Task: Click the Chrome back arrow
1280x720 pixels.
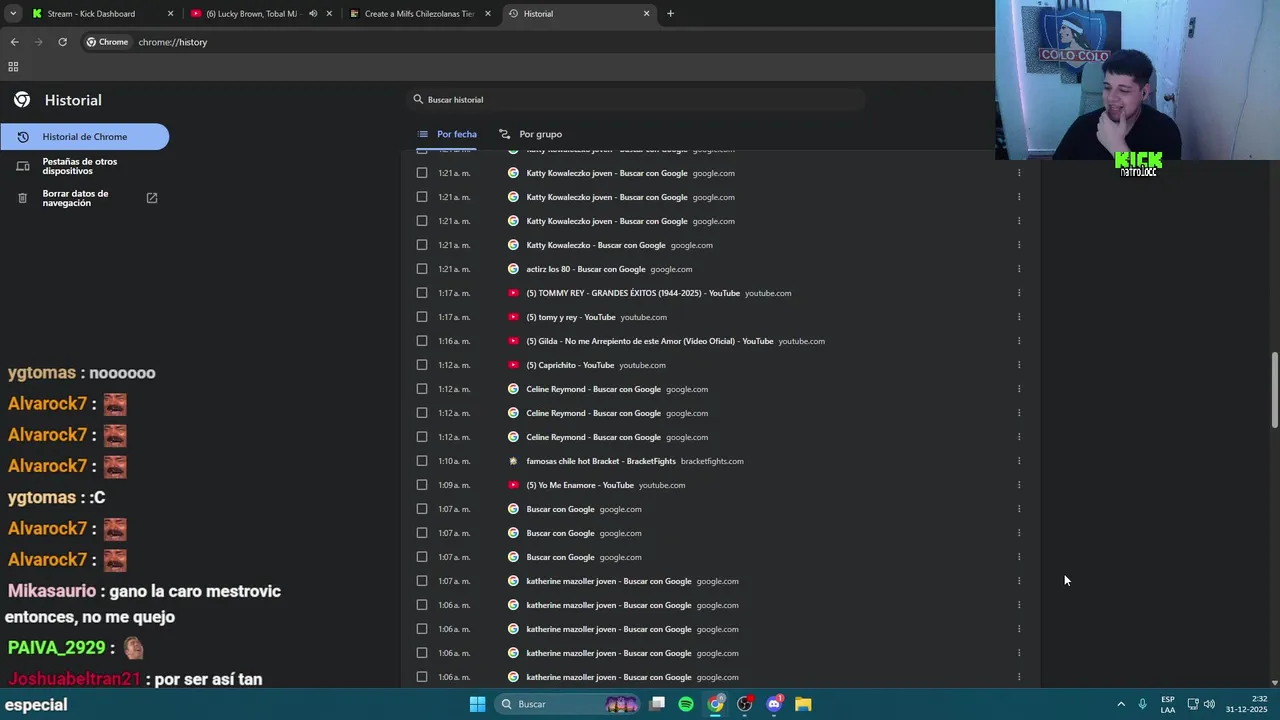Action: coord(14,42)
